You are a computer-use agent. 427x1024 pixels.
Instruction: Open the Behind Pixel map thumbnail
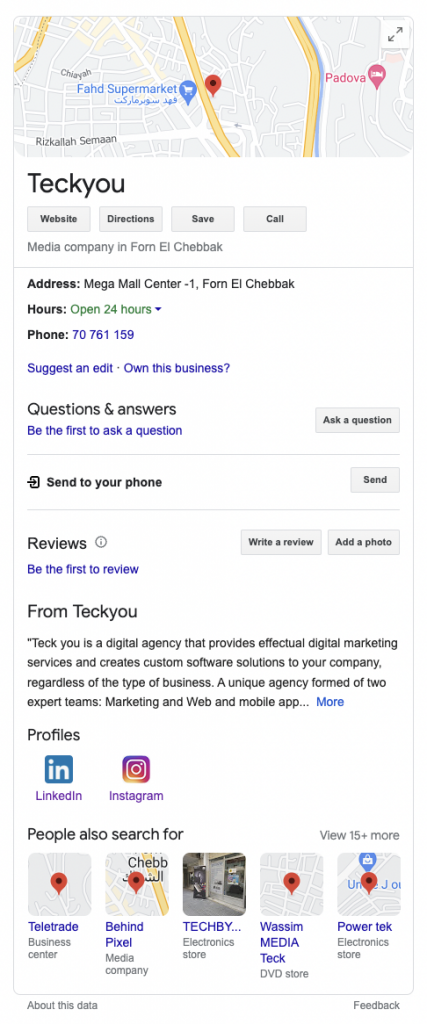pos(137,884)
